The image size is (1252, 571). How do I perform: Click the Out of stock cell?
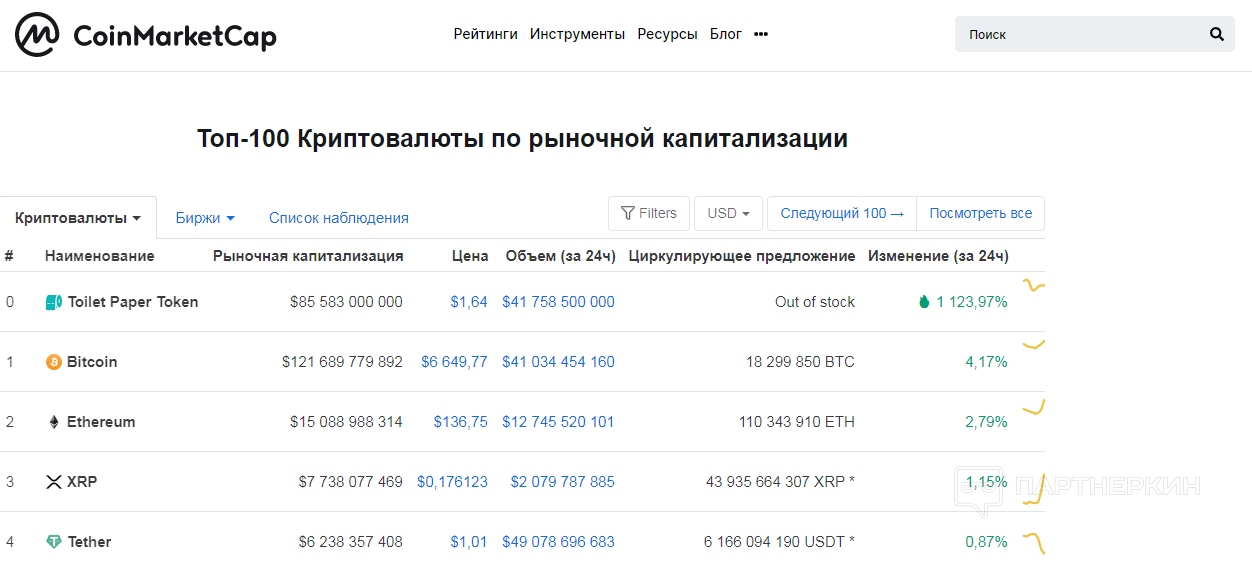point(815,302)
